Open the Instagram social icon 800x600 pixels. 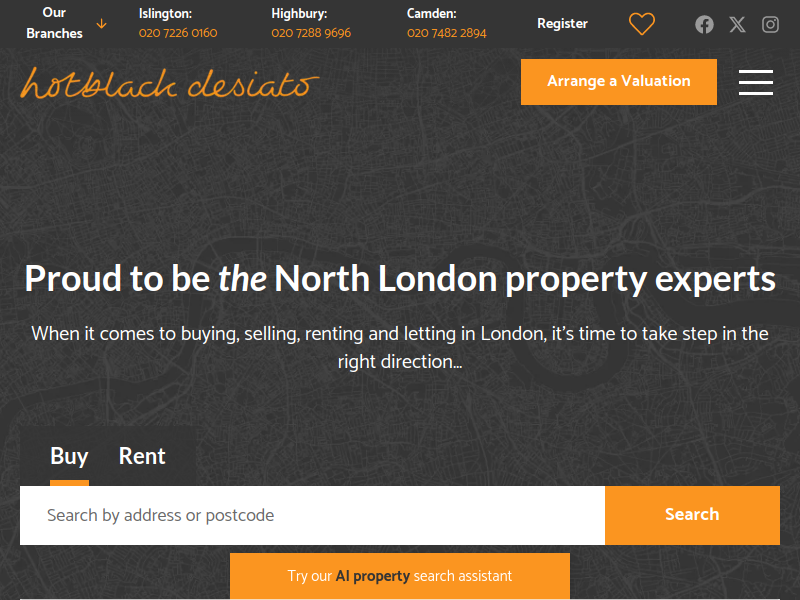point(770,24)
